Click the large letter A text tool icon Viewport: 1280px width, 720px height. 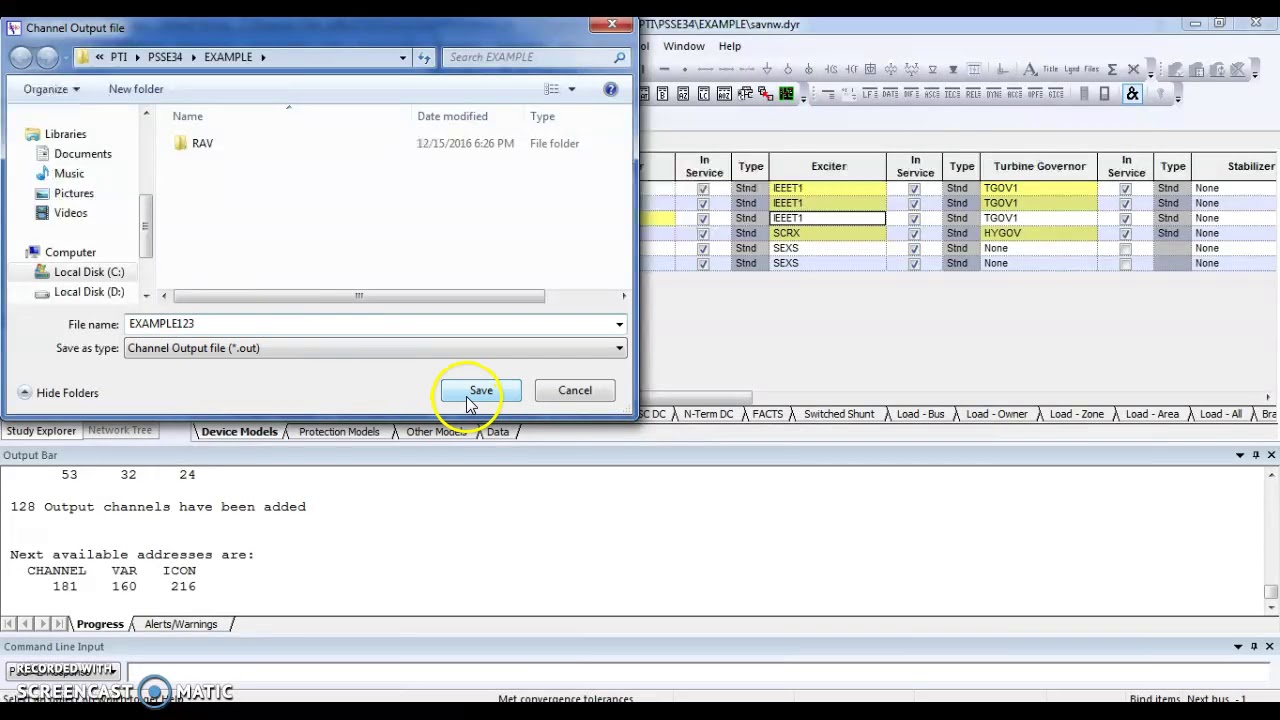[x=1029, y=69]
